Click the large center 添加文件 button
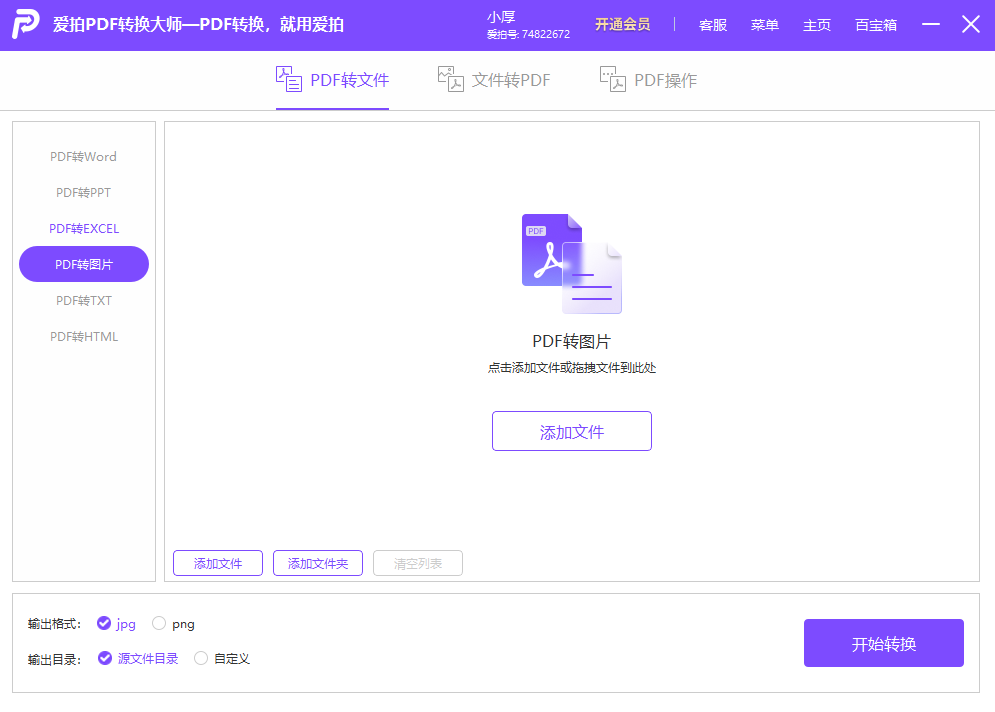The height and width of the screenshot is (712, 995). coord(572,432)
